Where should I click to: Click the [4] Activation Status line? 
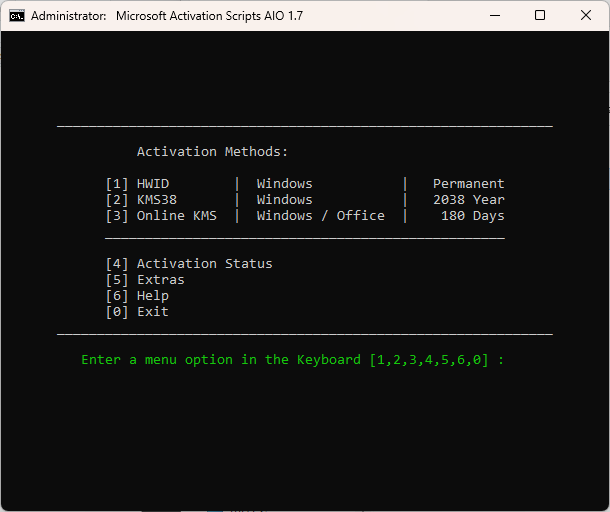pos(189,264)
